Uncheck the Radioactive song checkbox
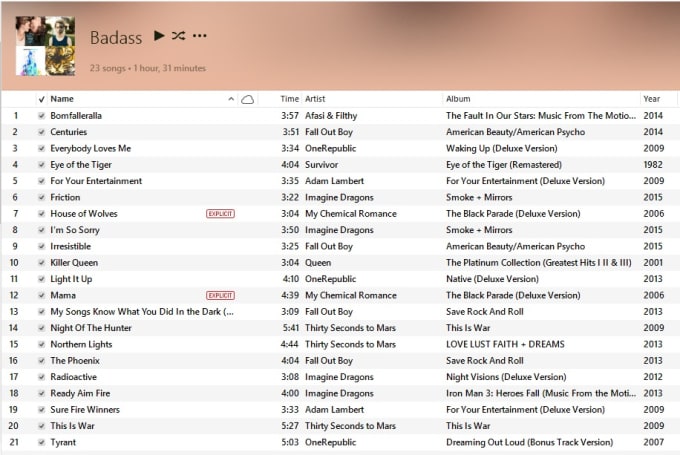The image size is (680, 455). (41, 377)
